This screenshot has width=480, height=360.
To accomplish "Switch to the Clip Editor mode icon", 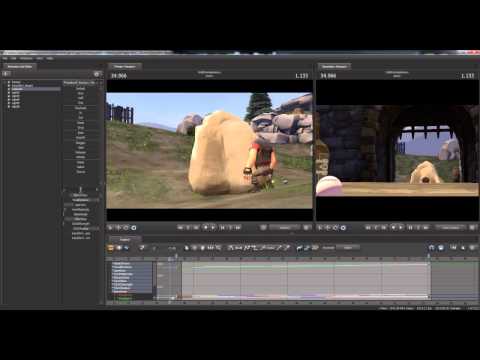I will [111, 248].
